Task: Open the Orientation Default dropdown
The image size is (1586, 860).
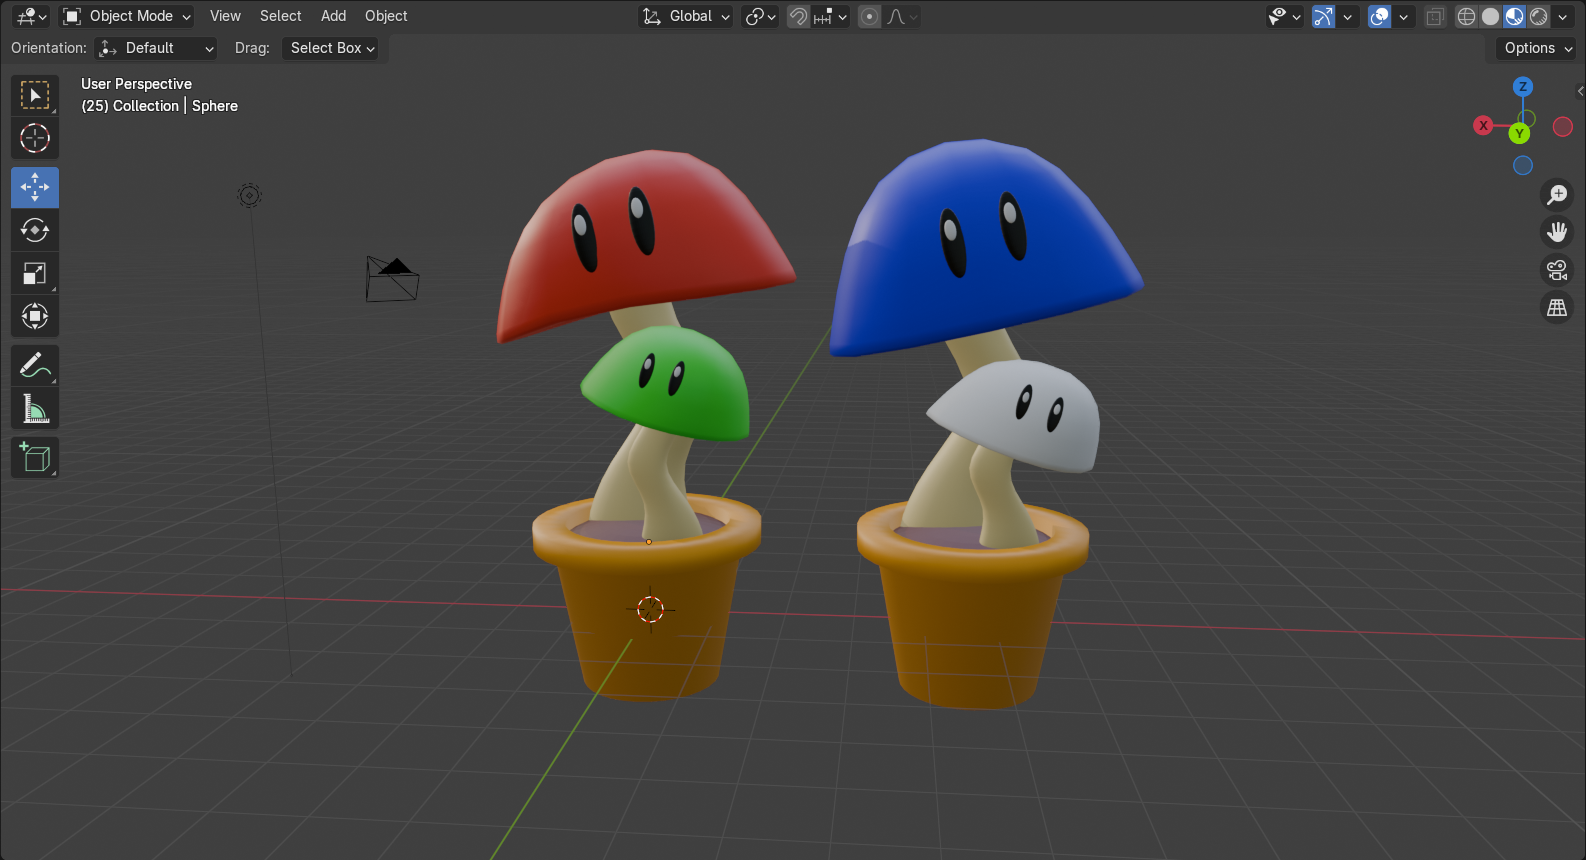Action: [x=156, y=48]
